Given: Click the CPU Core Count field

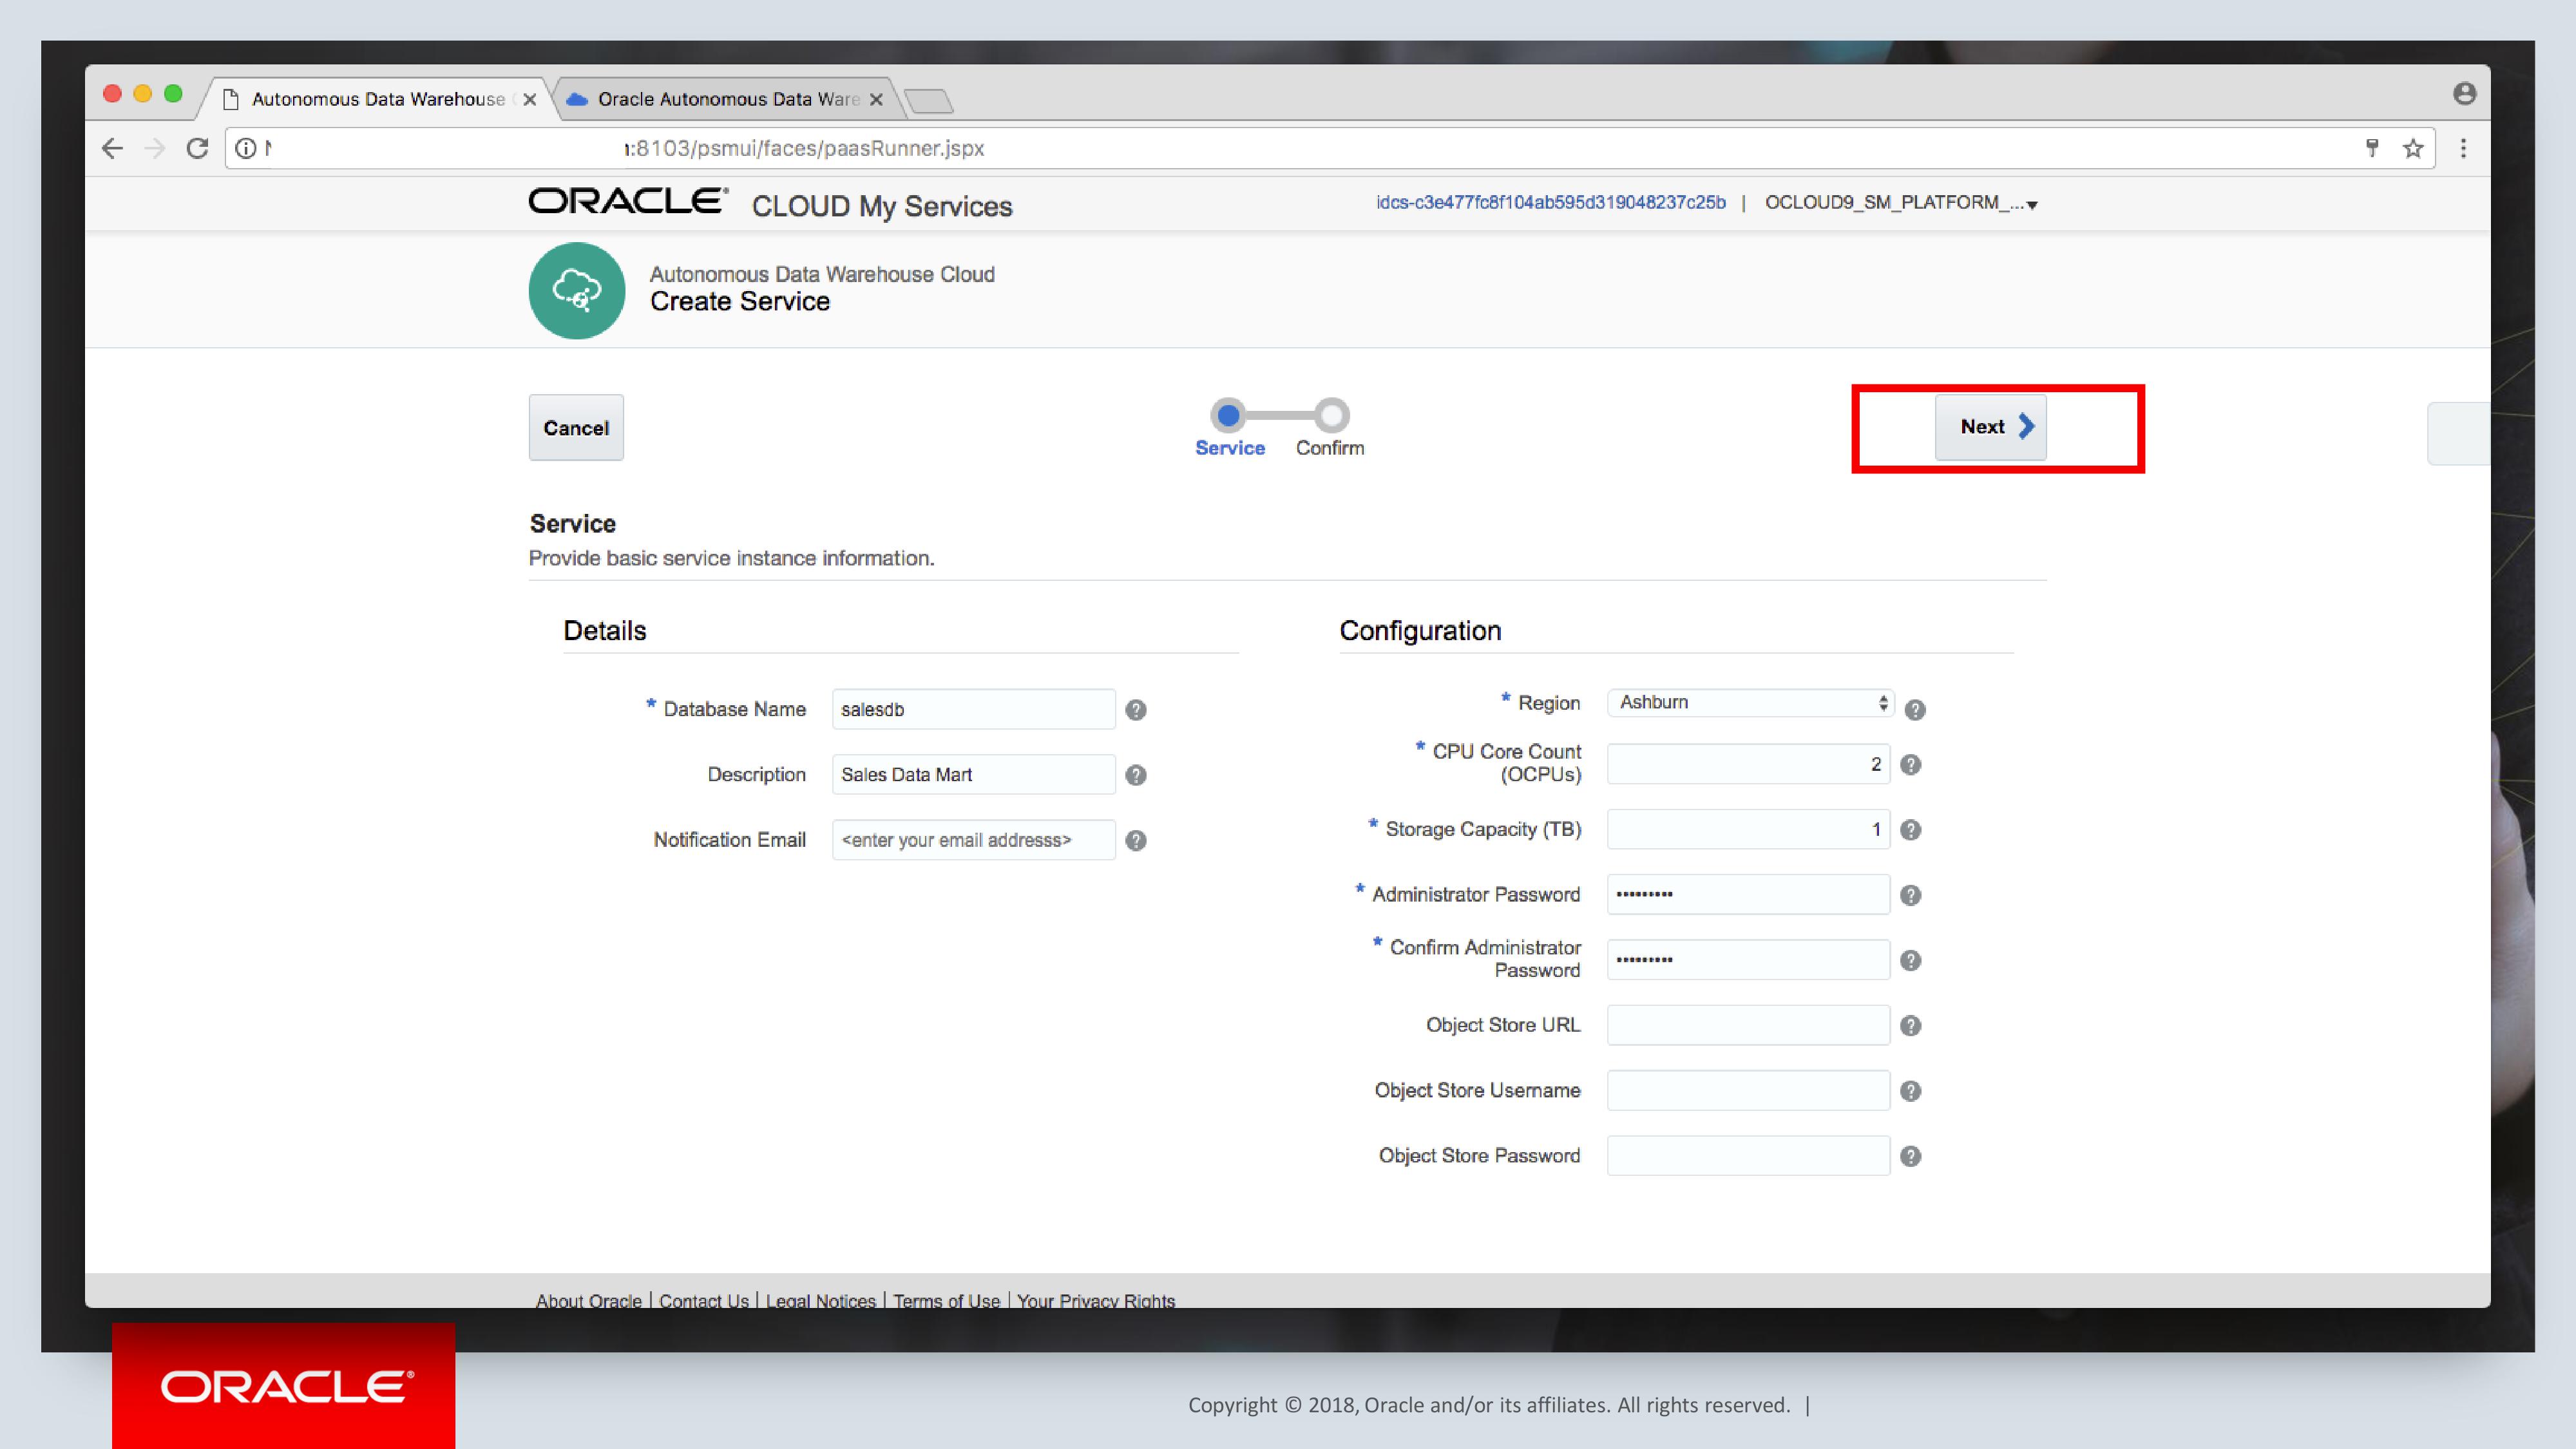Looking at the screenshot, I should (x=1748, y=764).
